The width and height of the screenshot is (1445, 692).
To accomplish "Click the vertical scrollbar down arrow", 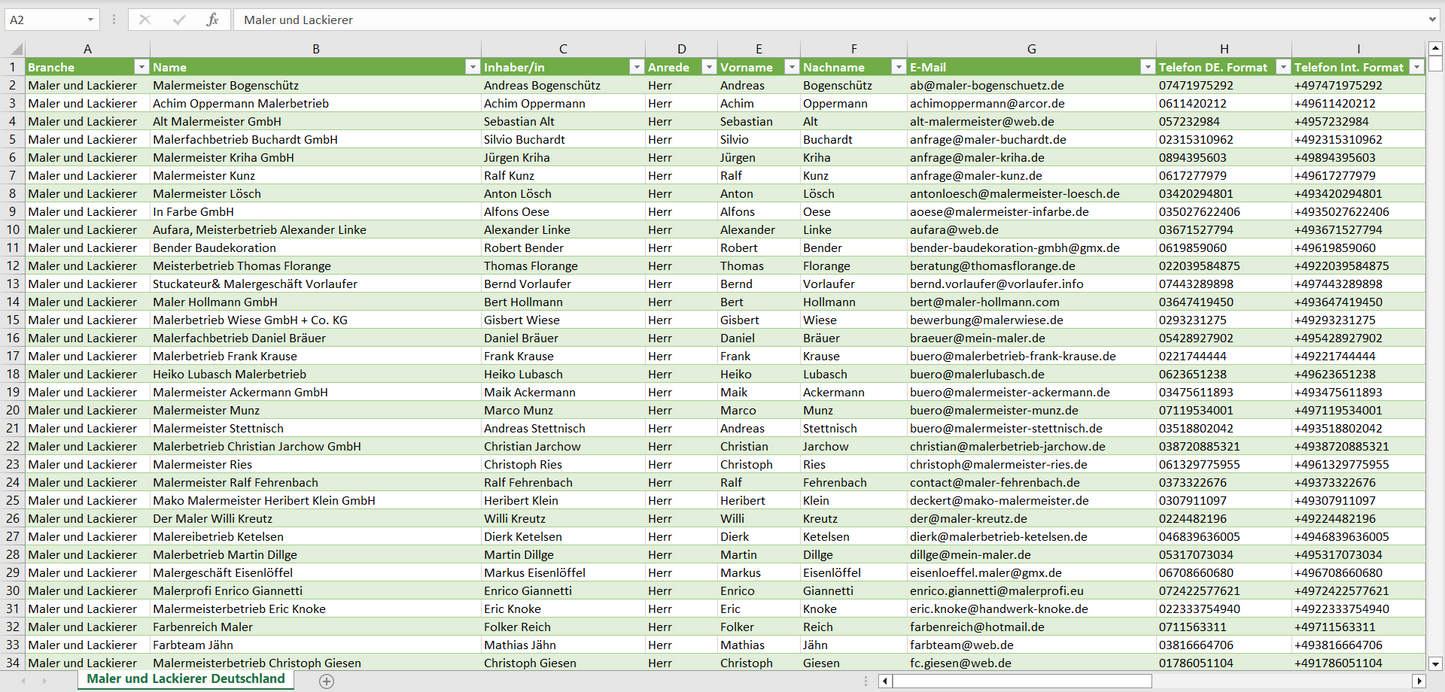I will [1436, 662].
